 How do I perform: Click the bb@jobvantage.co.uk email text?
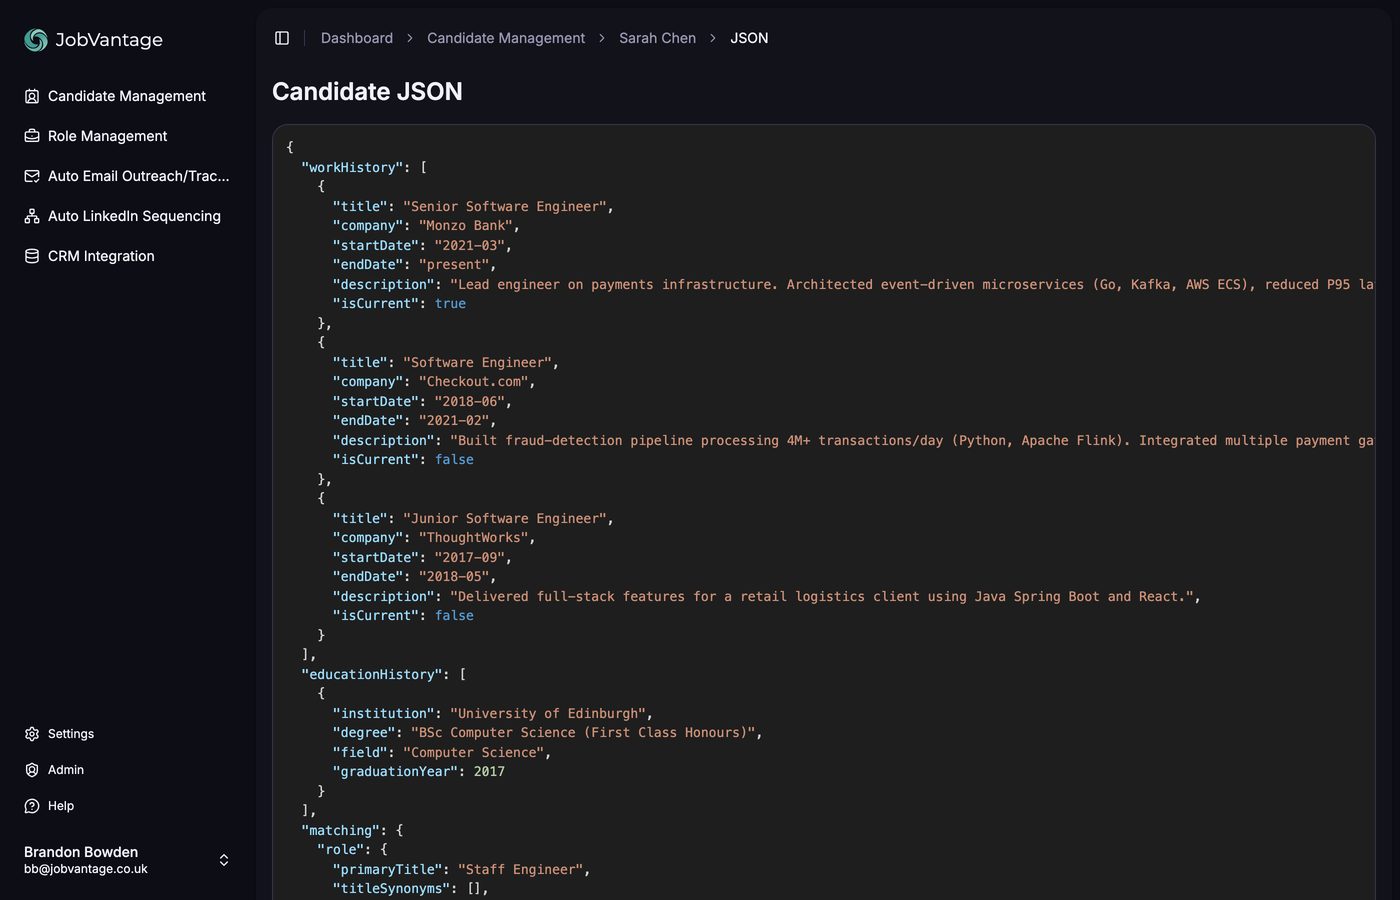(x=86, y=869)
